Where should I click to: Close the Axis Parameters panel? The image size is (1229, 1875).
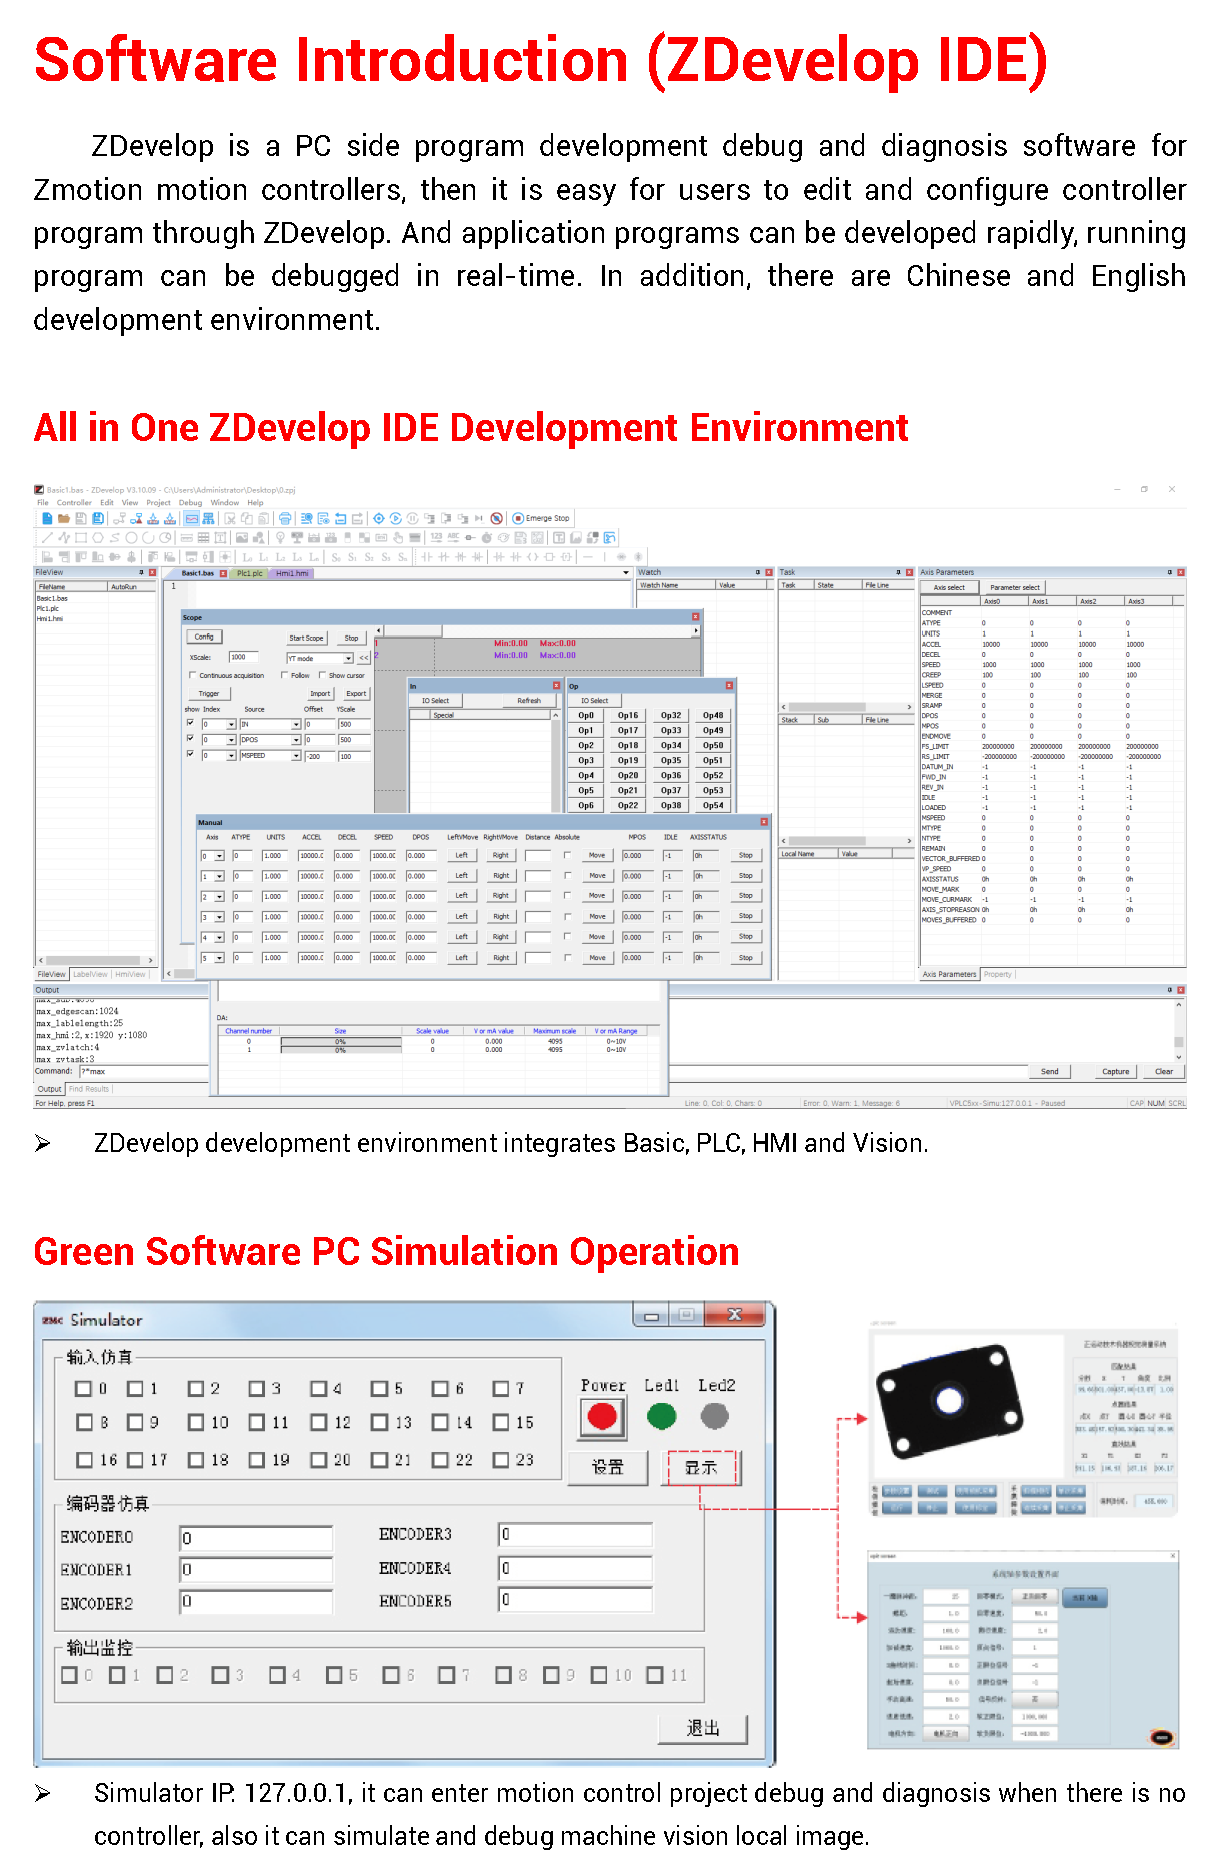coord(1181,573)
